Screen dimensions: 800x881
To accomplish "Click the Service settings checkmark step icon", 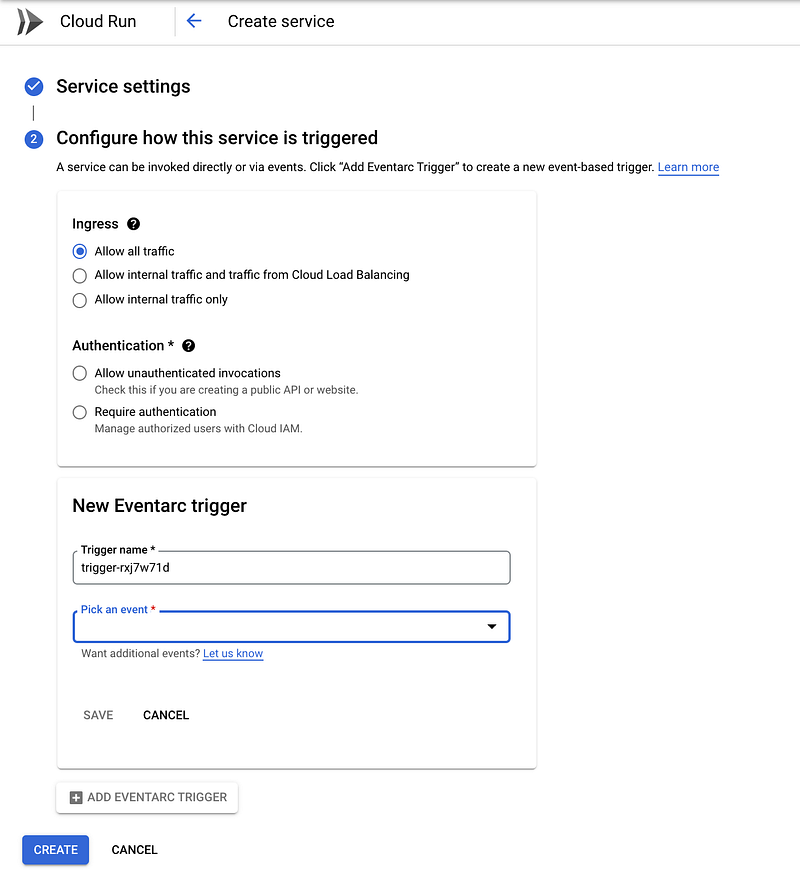I will pyautogui.click(x=34, y=87).
